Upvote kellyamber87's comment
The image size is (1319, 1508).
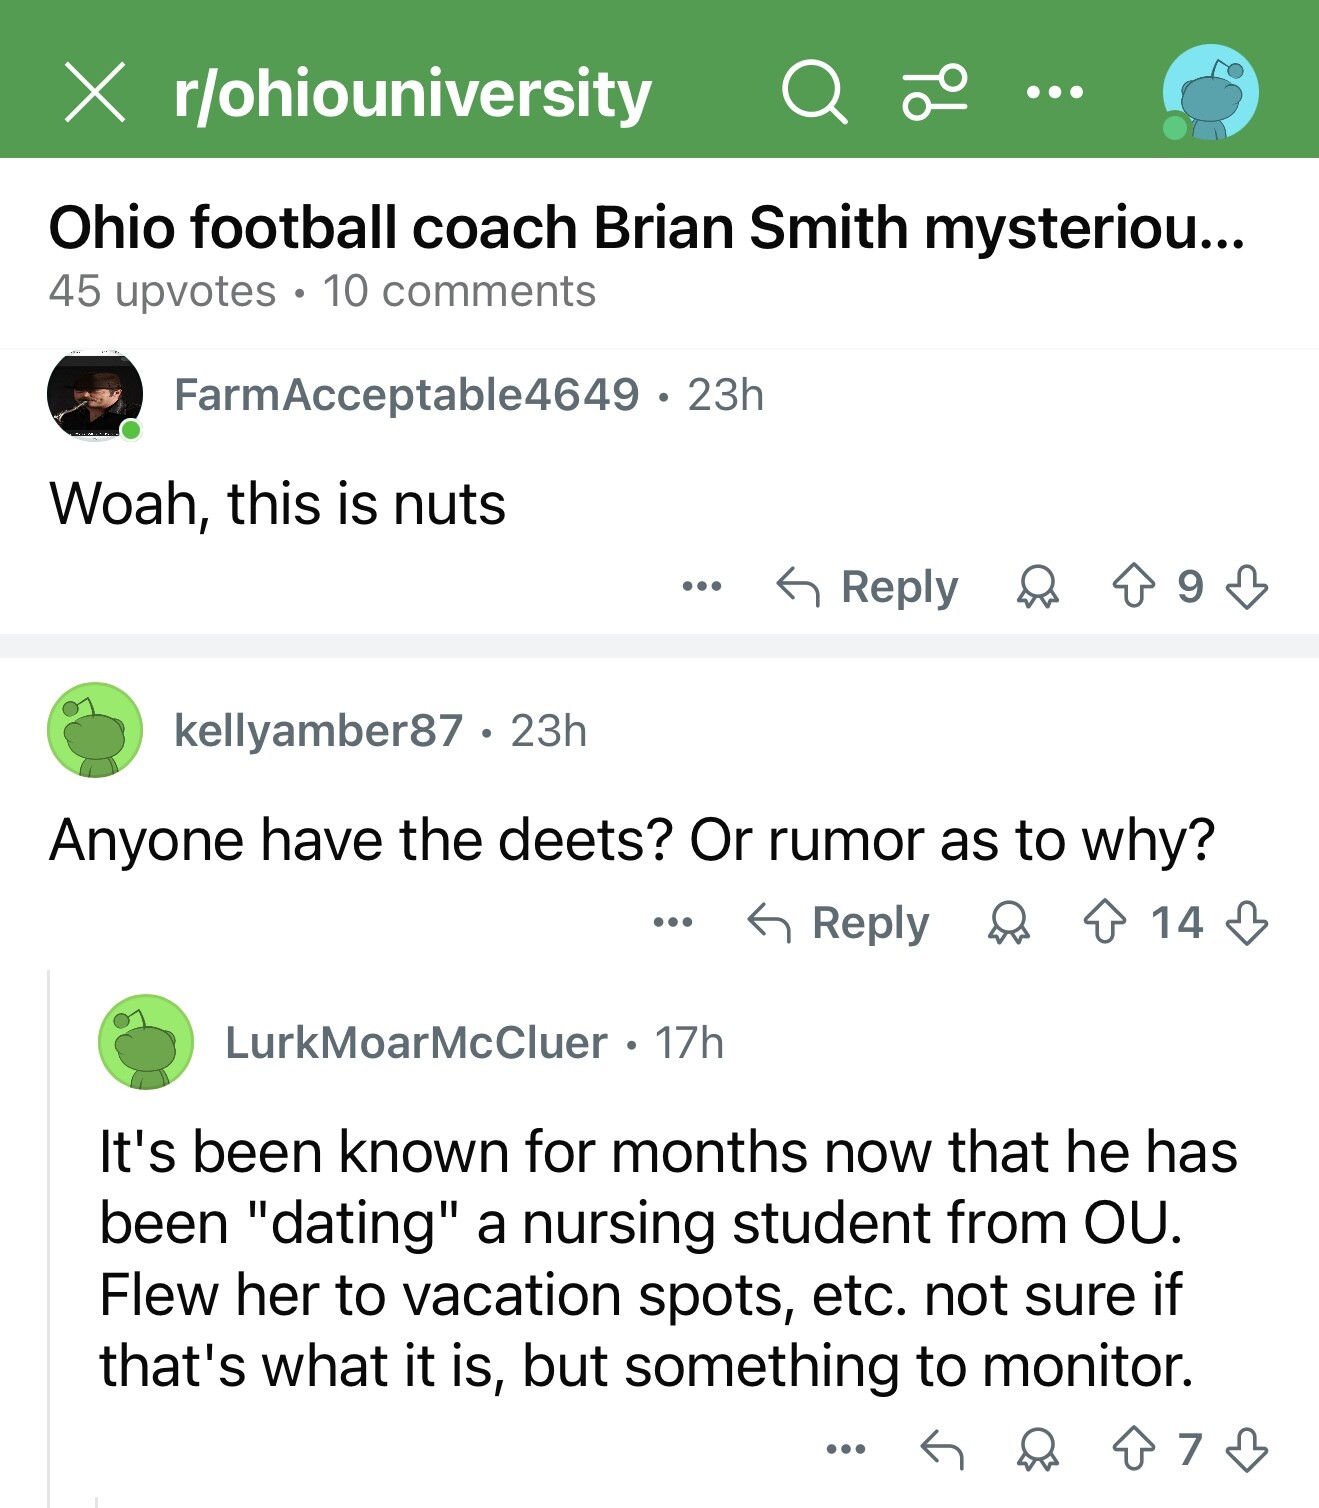pyautogui.click(x=1104, y=922)
